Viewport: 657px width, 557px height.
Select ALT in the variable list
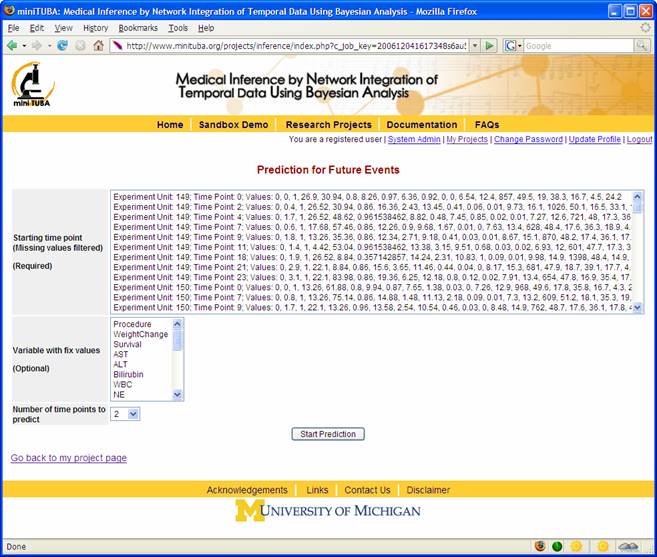[x=142, y=364]
